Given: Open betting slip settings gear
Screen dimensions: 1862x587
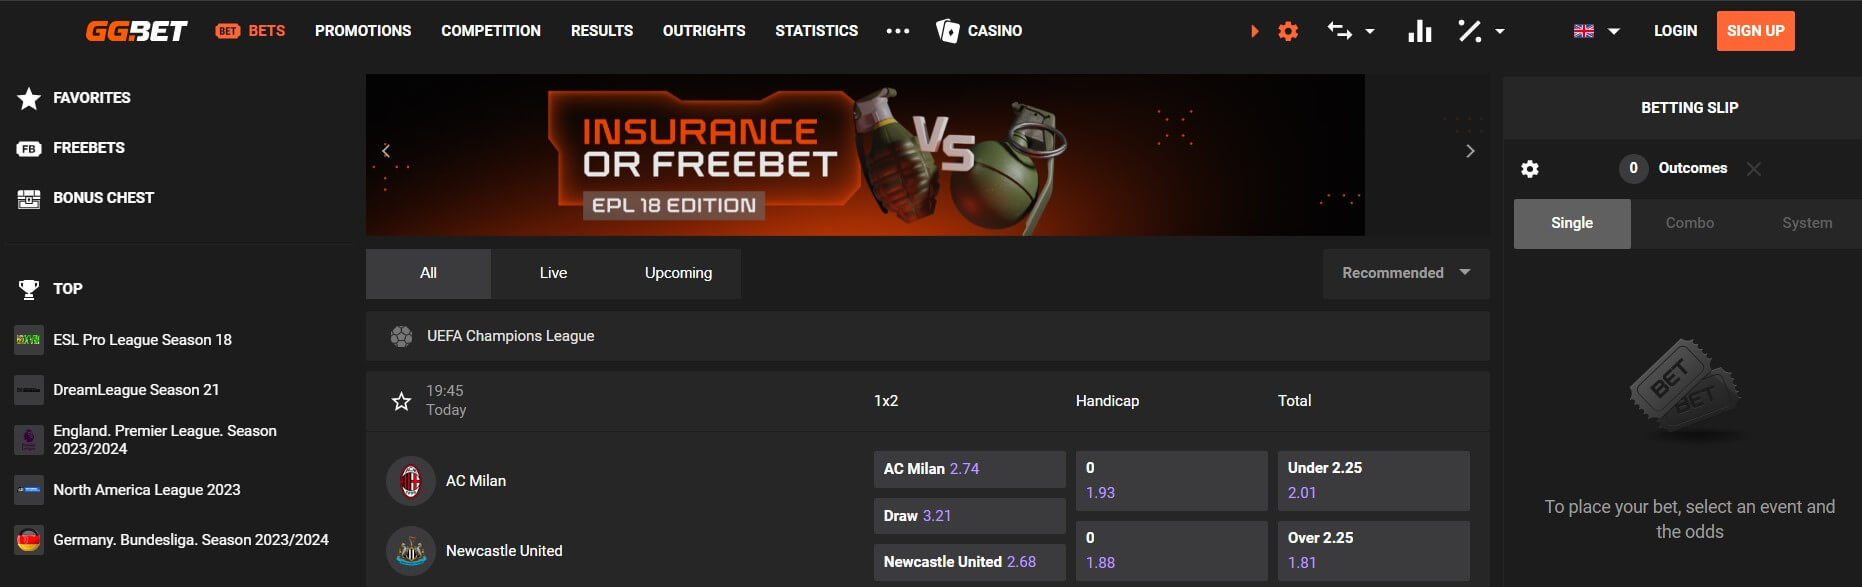Looking at the screenshot, I should point(1529,169).
